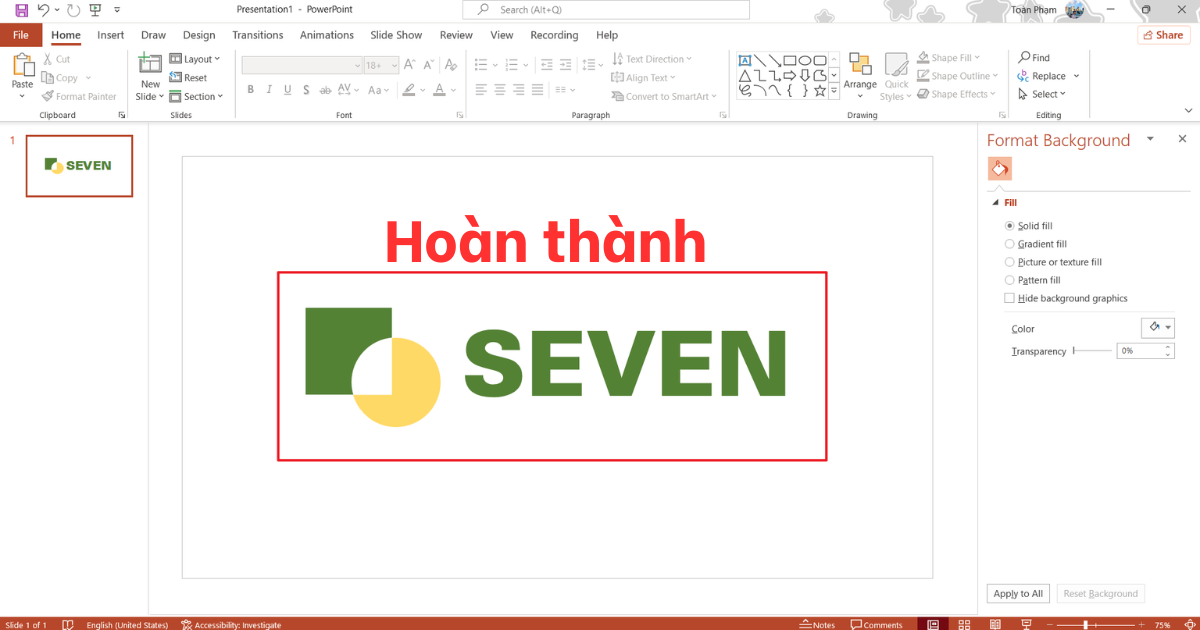The image size is (1200, 630).
Task: Save the presentation from Quick Access
Action: [21, 9]
